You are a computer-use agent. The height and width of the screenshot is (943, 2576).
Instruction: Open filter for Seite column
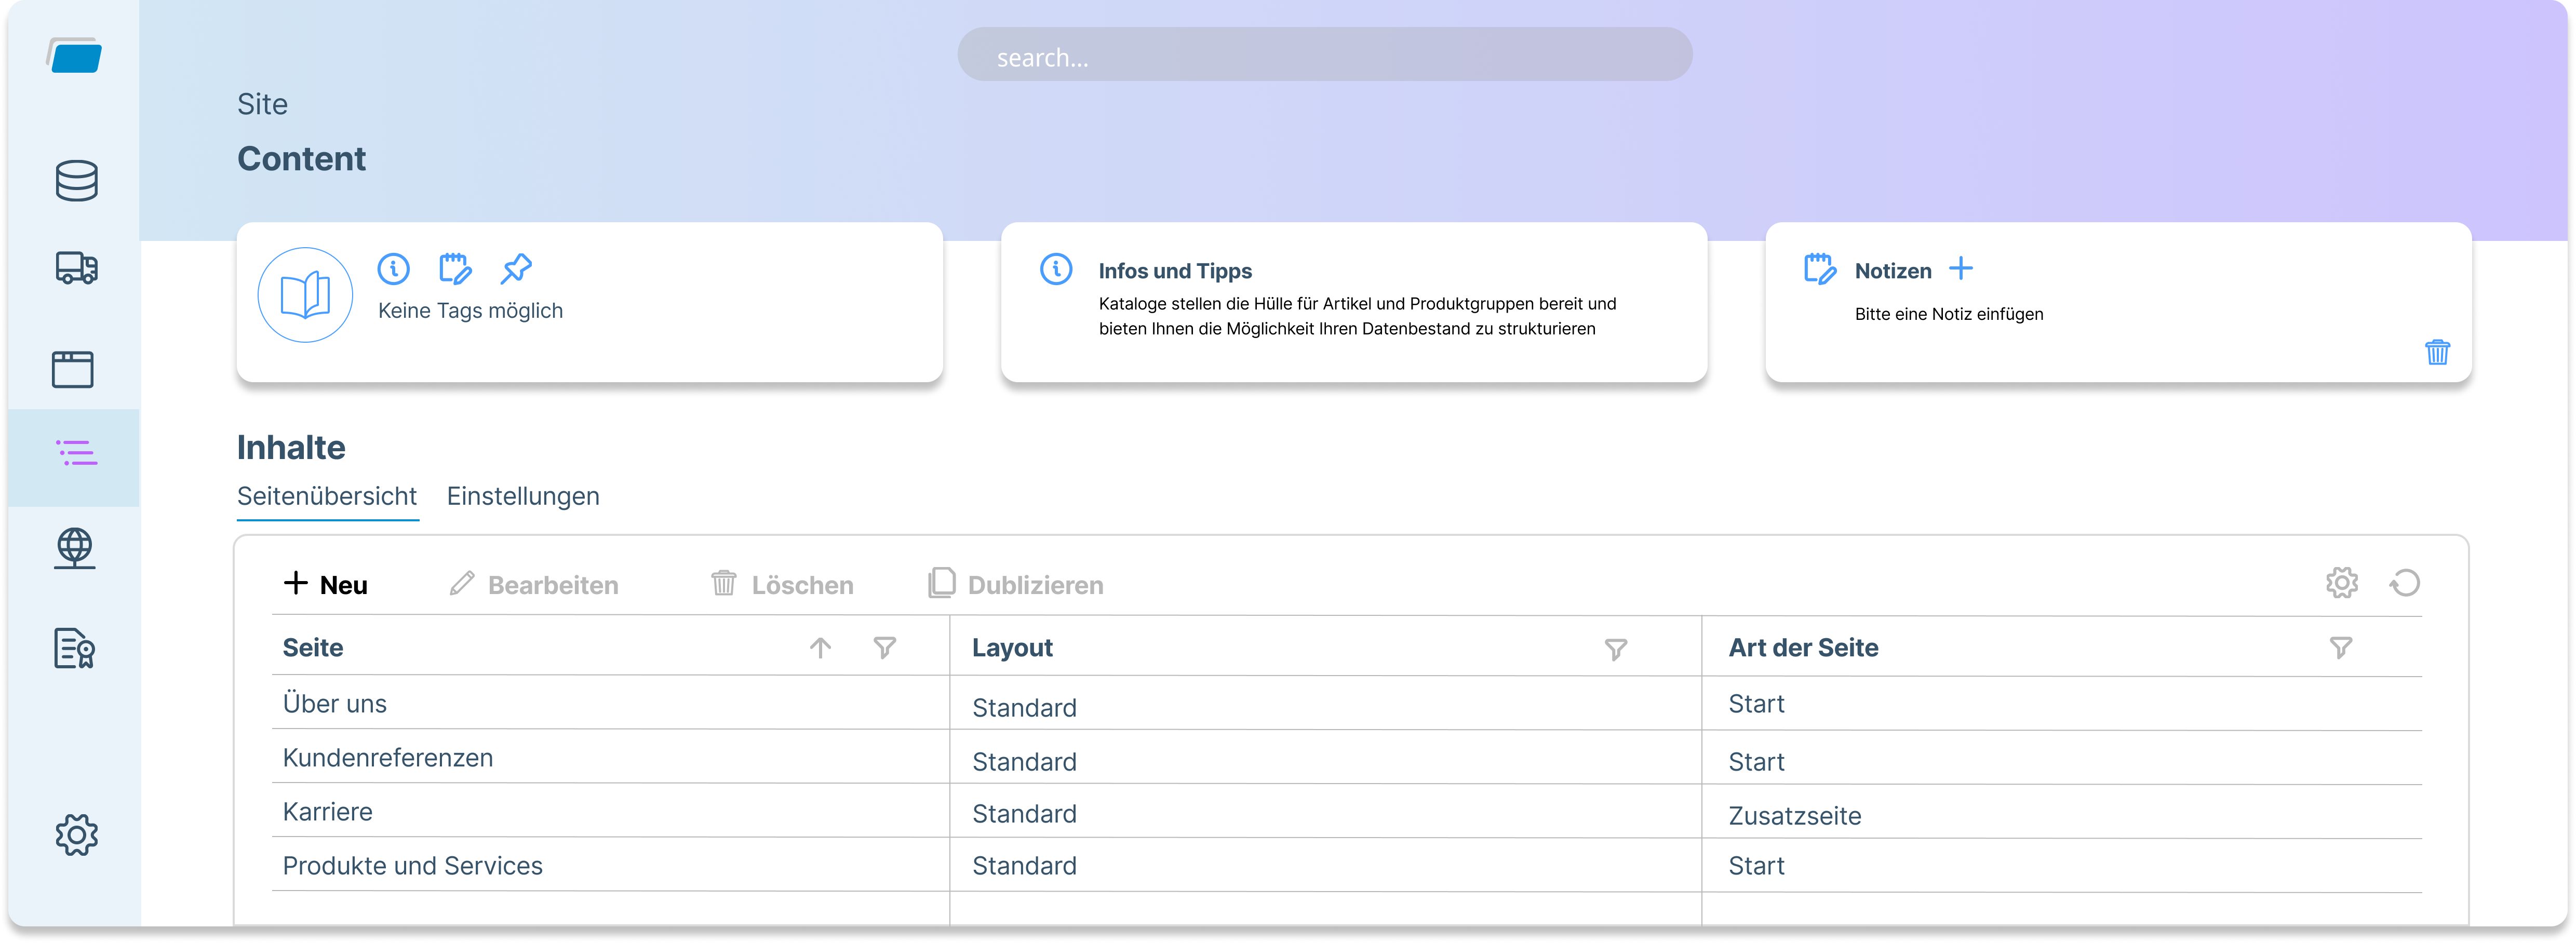tap(884, 648)
